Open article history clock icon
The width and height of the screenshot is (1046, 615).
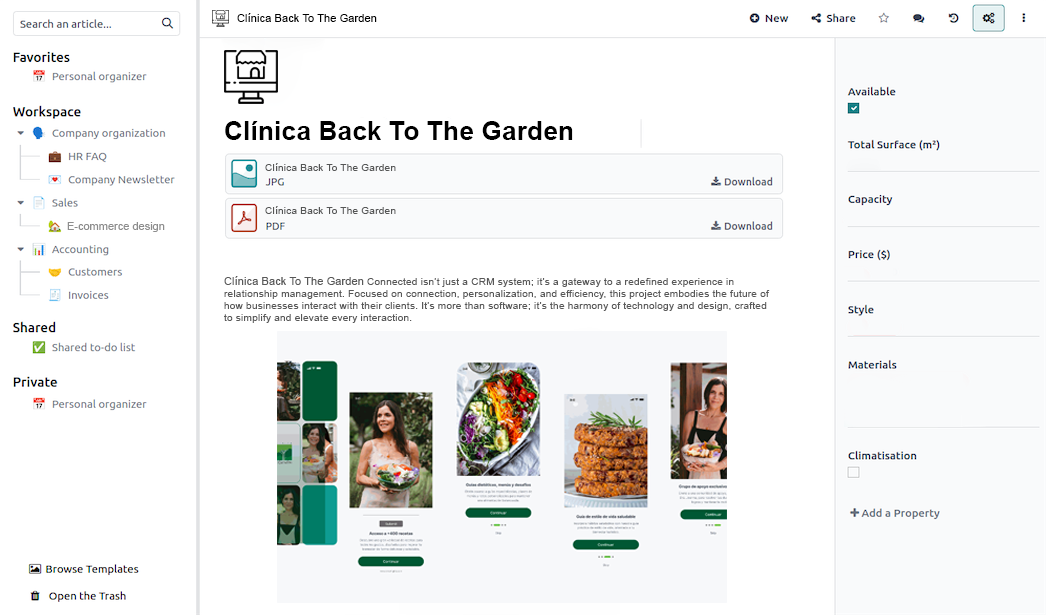(x=953, y=18)
